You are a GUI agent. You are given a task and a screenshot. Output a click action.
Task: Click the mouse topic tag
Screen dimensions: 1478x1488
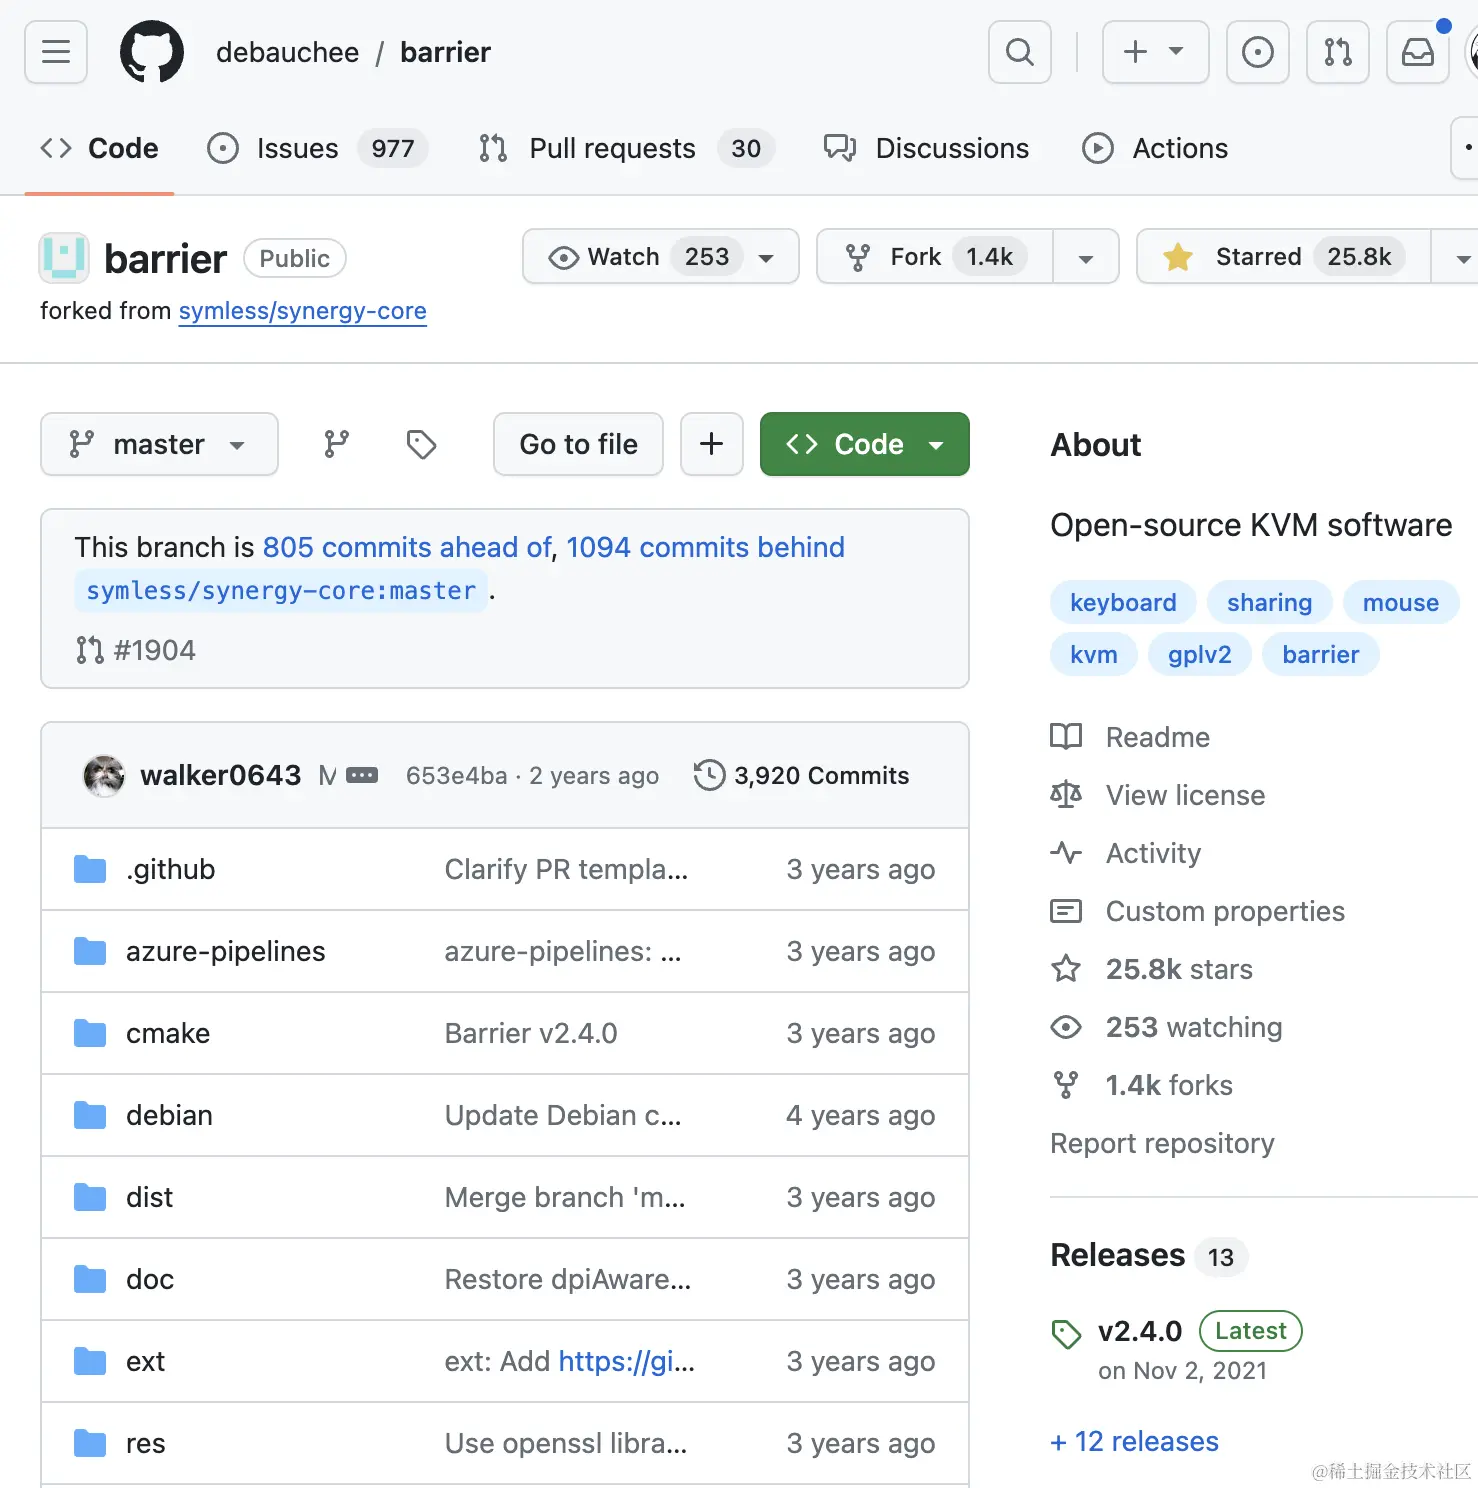[x=1401, y=602]
